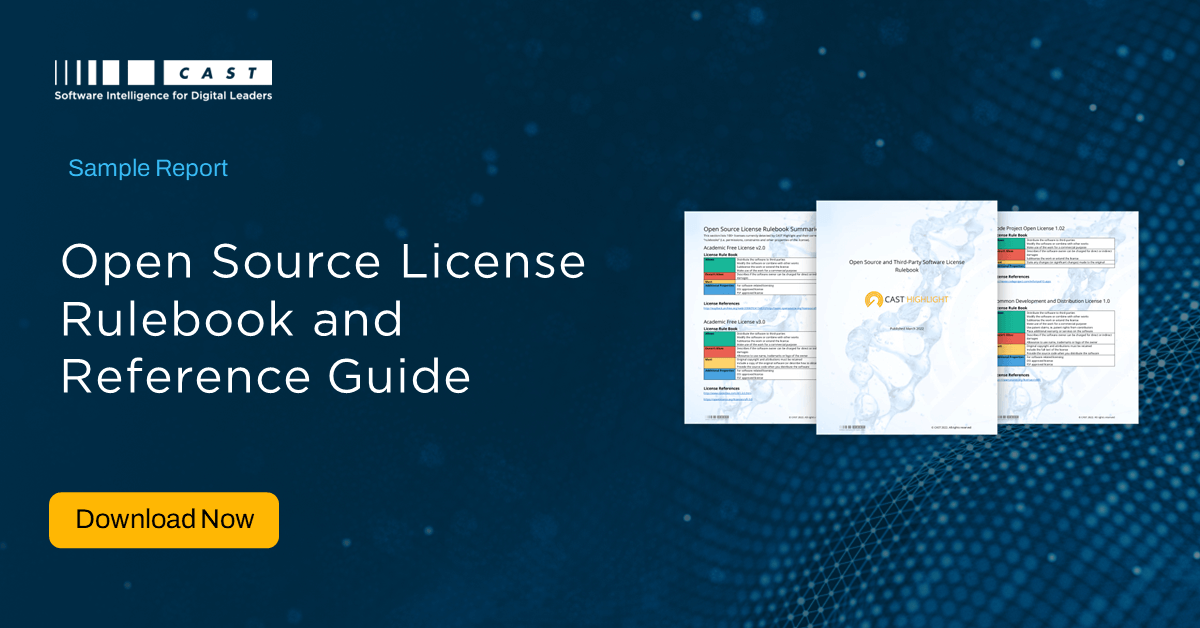This screenshot has height=628, width=1200.
Task: Click the CAST Highlight logo on cover page
Action: pyautogui.click(x=907, y=298)
